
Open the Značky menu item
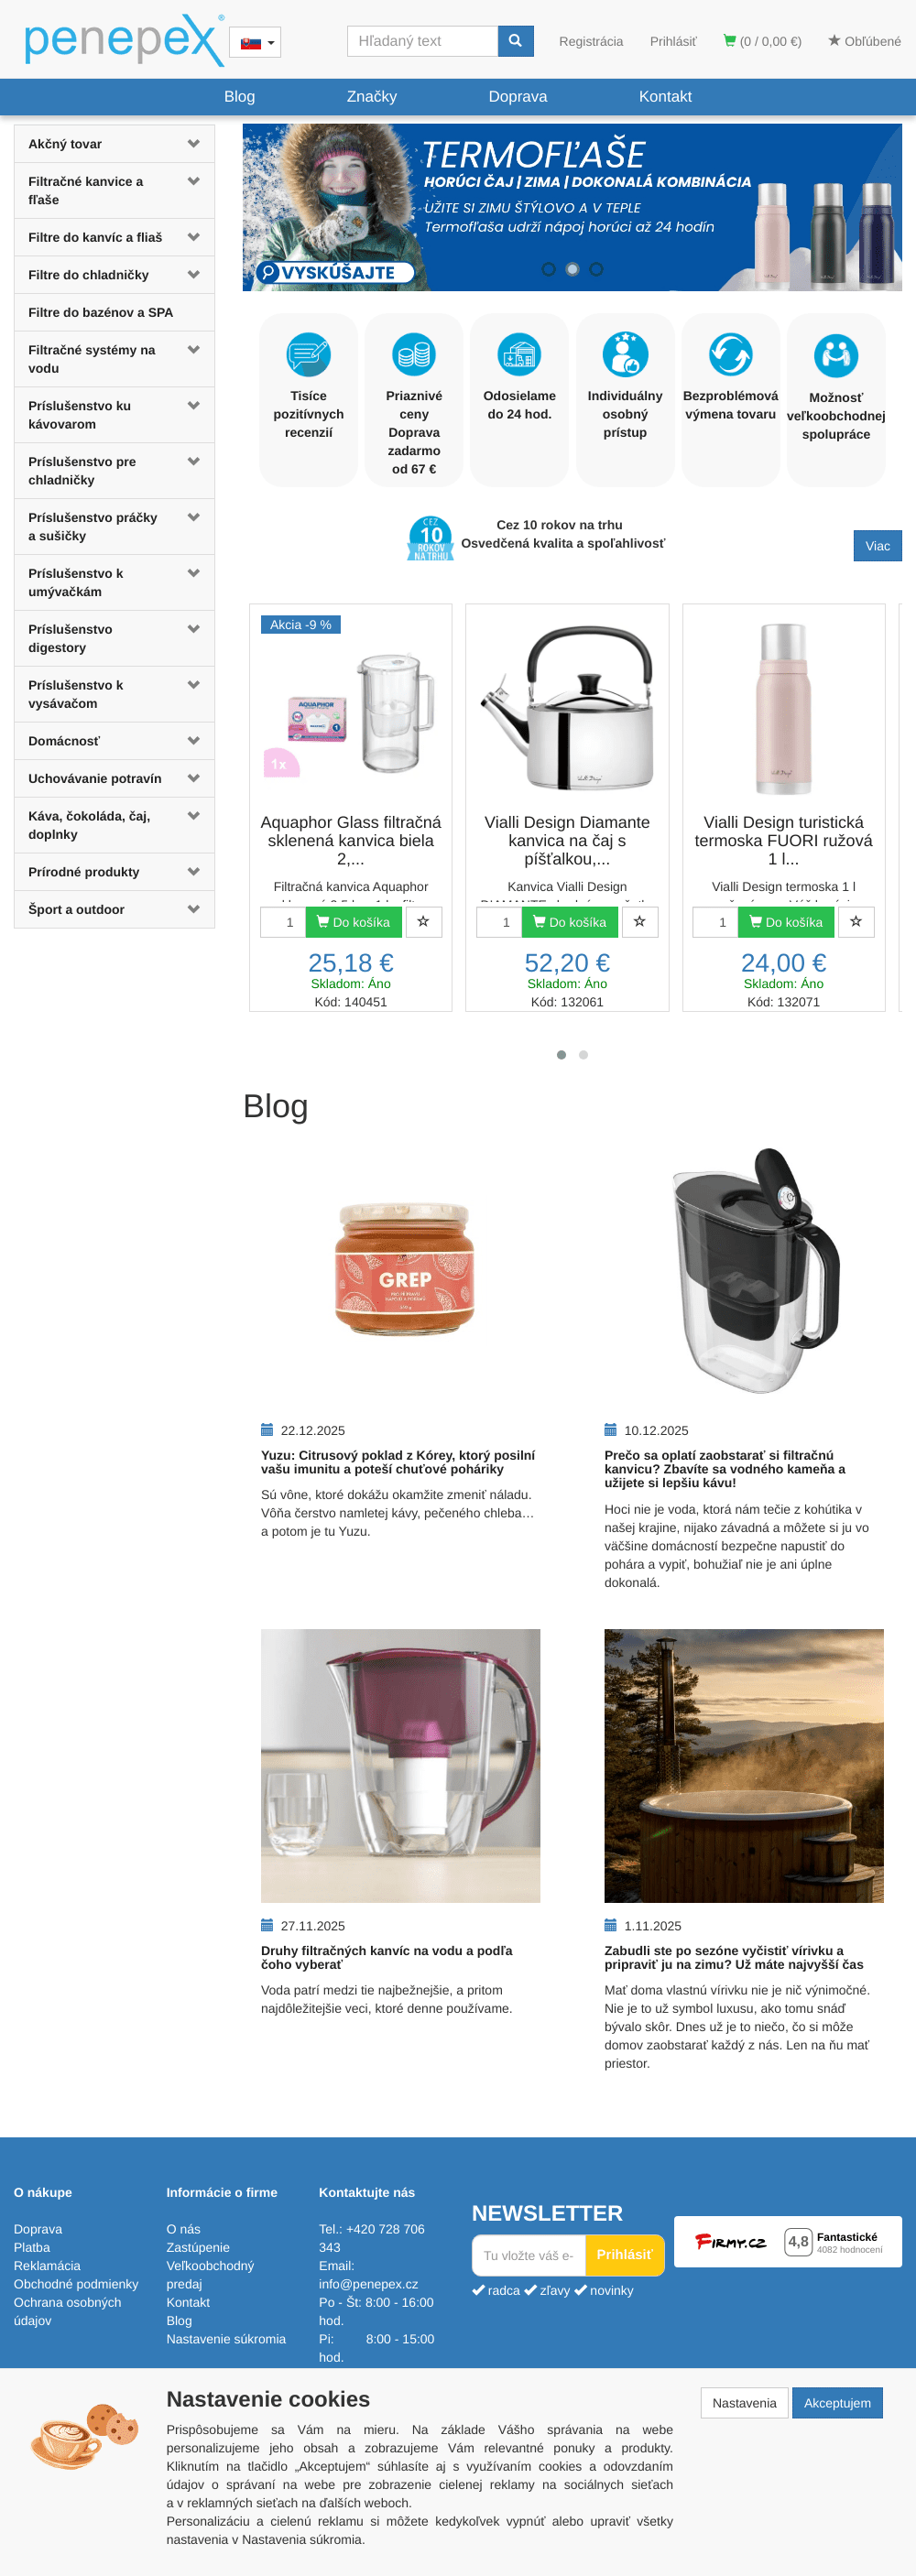click(x=372, y=97)
